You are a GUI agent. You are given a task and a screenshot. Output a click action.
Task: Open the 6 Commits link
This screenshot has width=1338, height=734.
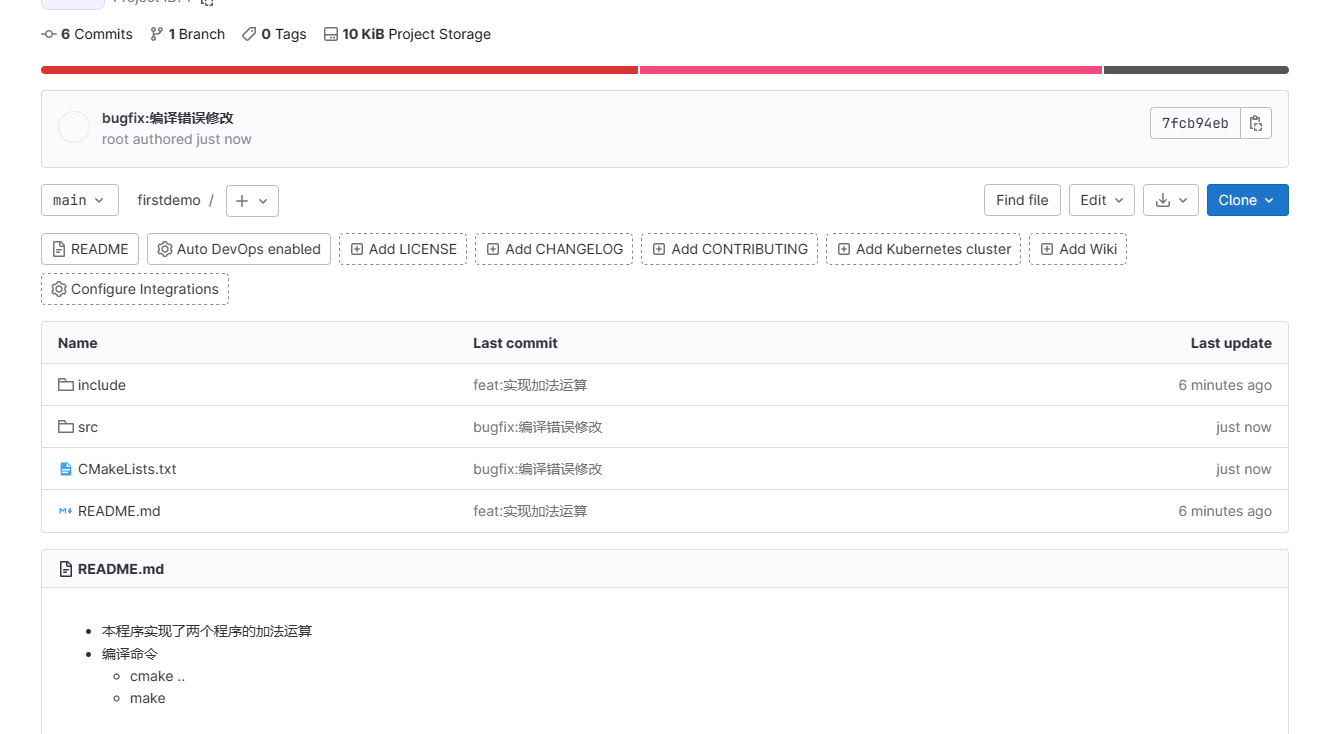click(x=87, y=34)
